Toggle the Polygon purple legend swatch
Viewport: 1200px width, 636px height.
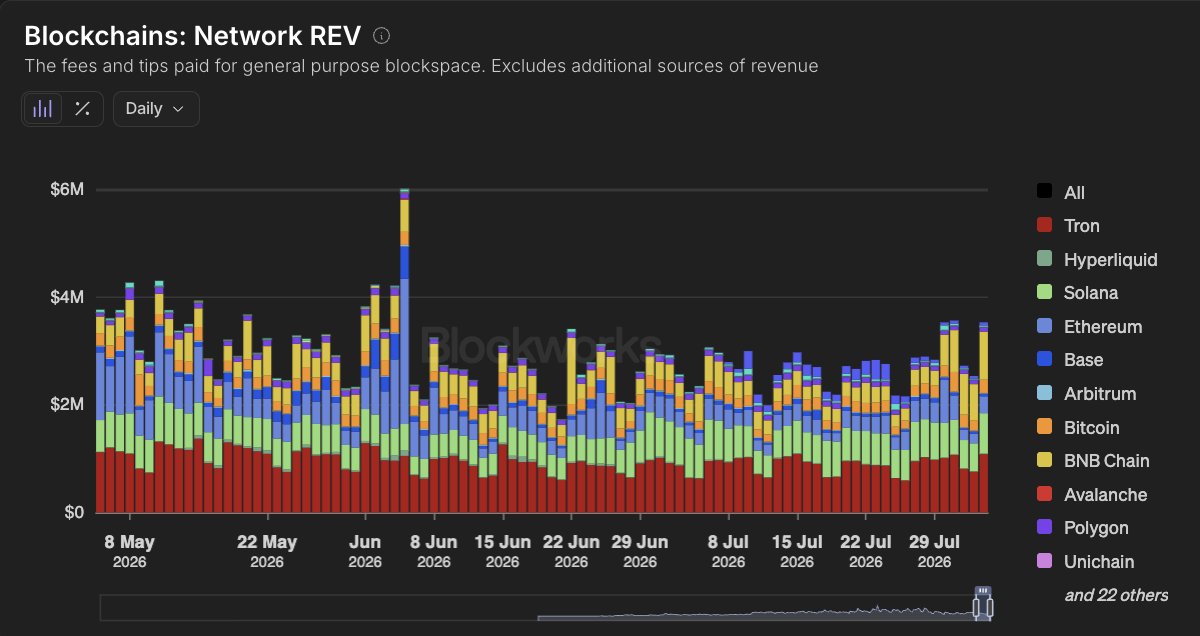tap(1044, 527)
